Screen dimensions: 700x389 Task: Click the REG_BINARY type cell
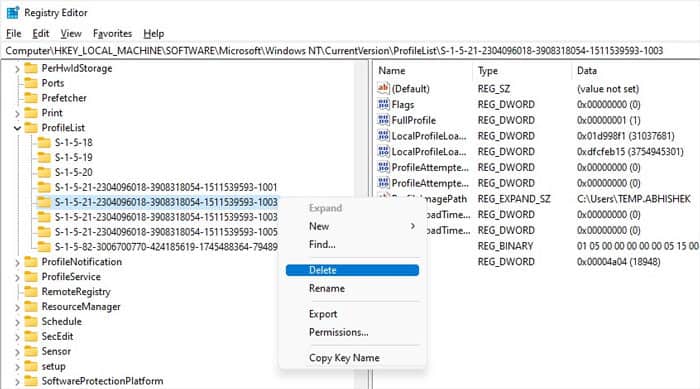[505, 246]
